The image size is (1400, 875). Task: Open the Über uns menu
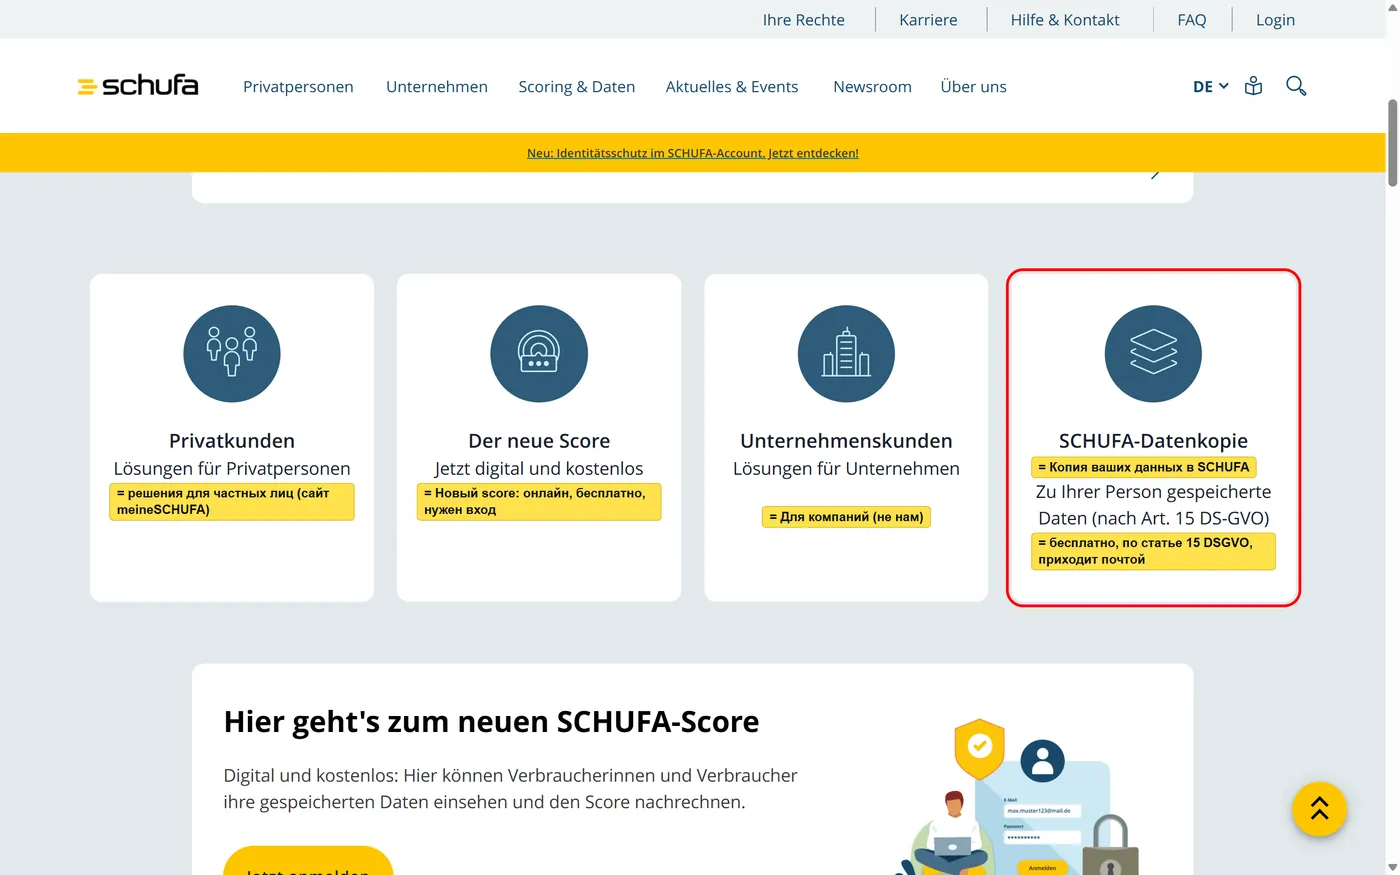click(x=973, y=87)
